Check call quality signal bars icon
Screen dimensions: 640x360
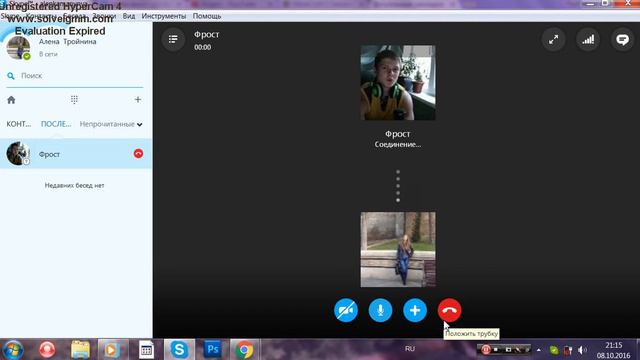588,40
